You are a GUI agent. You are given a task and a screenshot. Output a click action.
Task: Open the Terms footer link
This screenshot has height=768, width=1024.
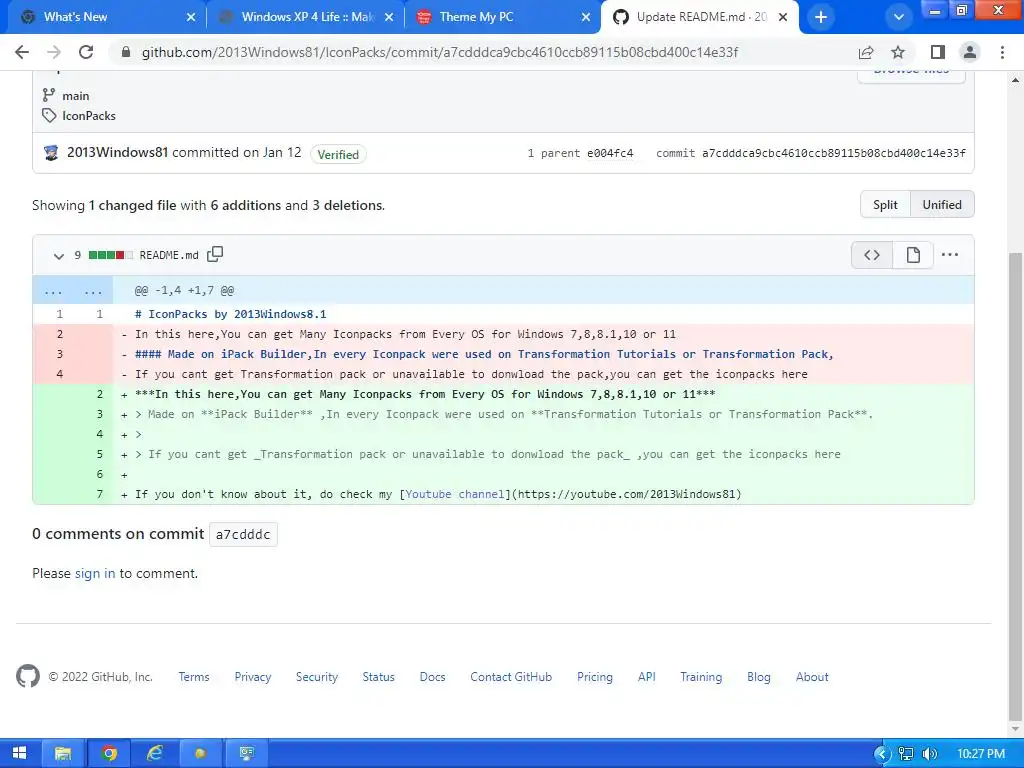194,677
